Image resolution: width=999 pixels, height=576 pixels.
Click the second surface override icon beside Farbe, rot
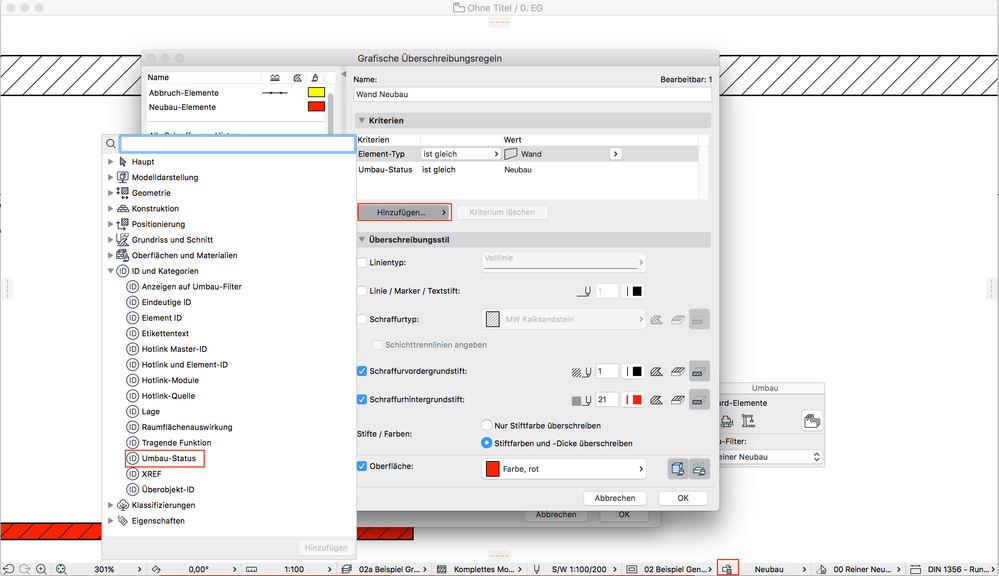point(699,469)
